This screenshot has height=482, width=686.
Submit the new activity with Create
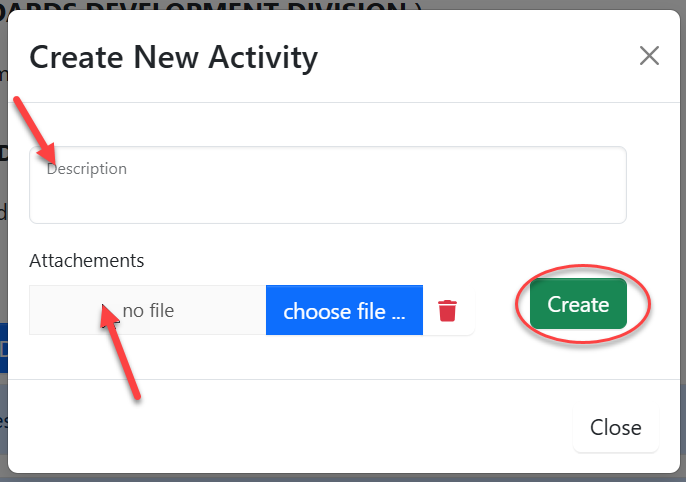(578, 304)
